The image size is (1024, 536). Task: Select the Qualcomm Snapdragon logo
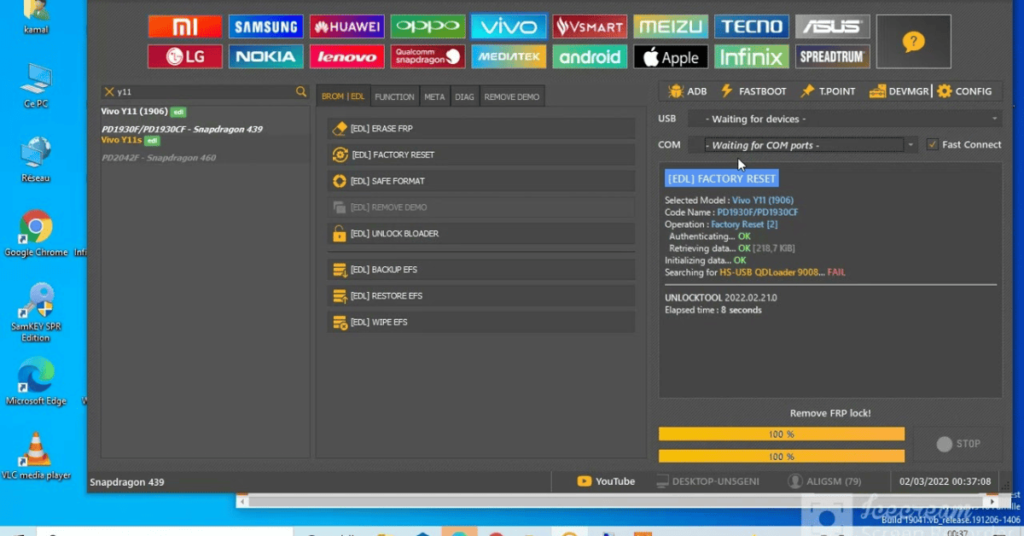428,57
